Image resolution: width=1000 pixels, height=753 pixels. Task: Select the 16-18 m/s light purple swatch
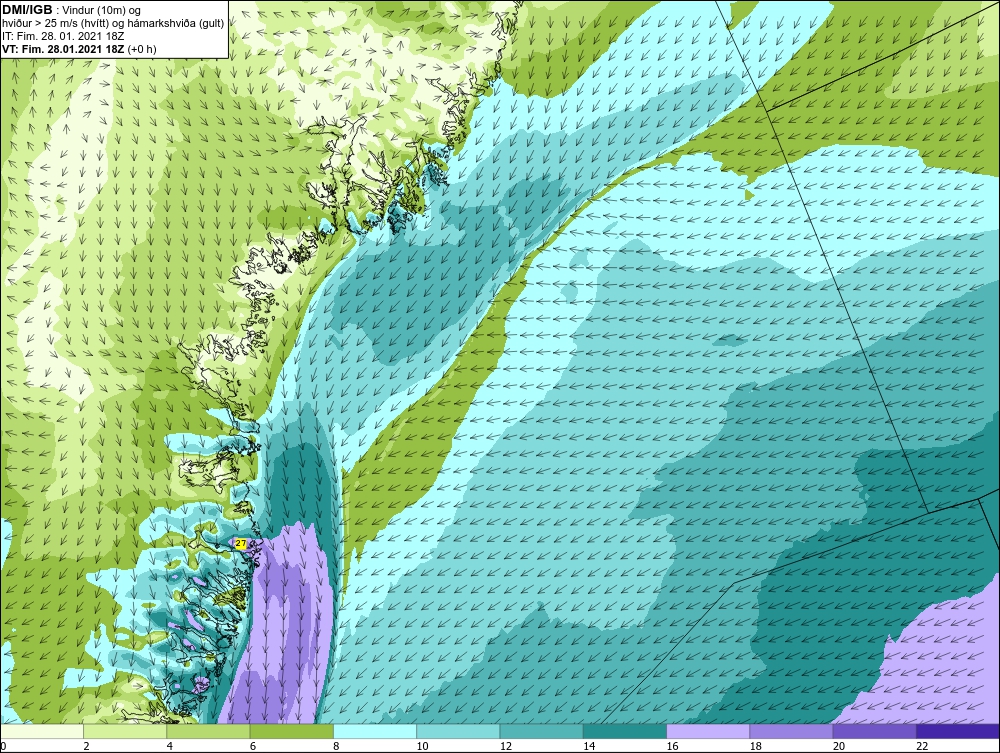pyautogui.click(x=708, y=731)
